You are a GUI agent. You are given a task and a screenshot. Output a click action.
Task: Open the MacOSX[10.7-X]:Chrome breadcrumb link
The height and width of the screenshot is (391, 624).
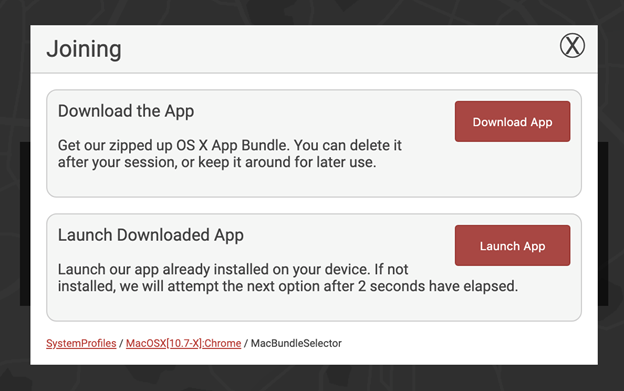[x=183, y=343]
